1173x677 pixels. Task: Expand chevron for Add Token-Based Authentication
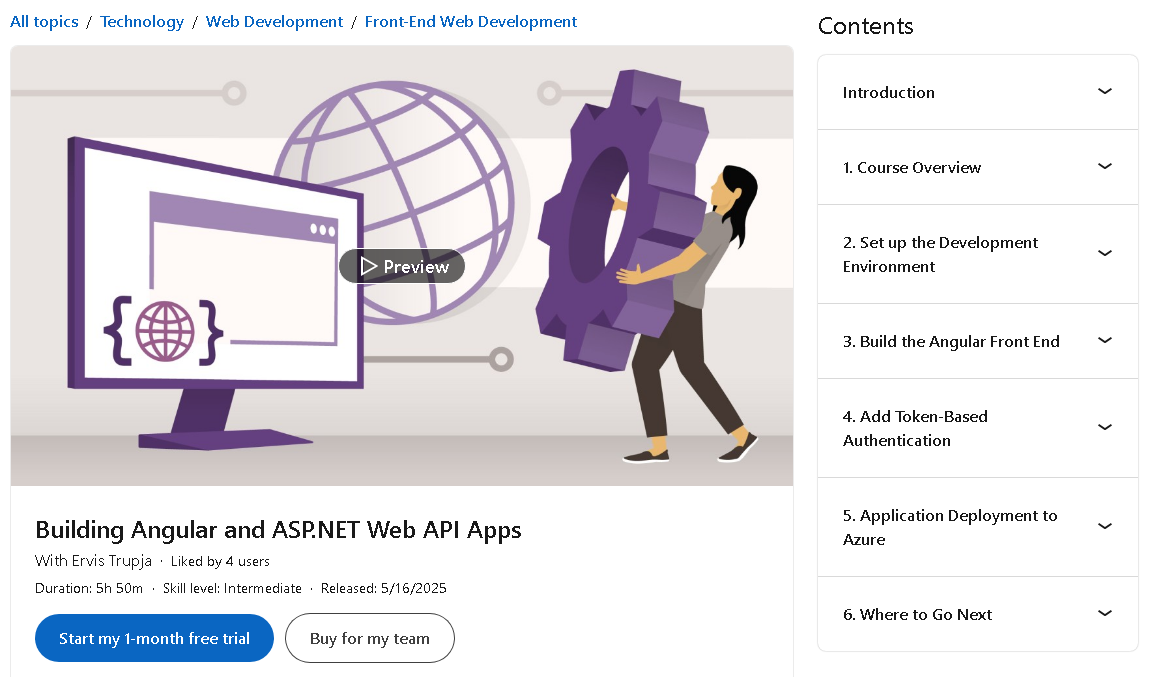pyautogui.click(x=1105, y=427)
